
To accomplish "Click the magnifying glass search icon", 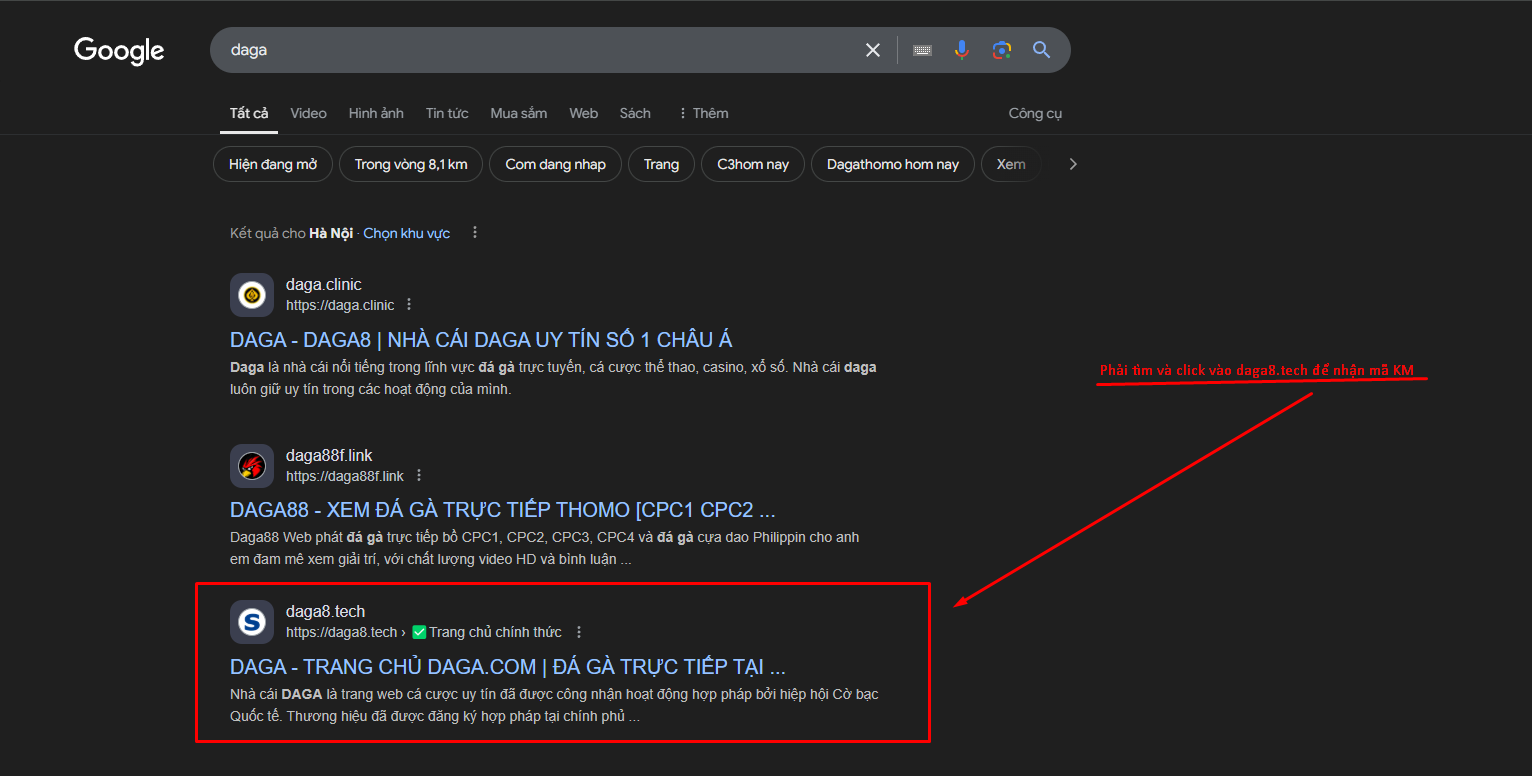I will (x=1041, y=50).
